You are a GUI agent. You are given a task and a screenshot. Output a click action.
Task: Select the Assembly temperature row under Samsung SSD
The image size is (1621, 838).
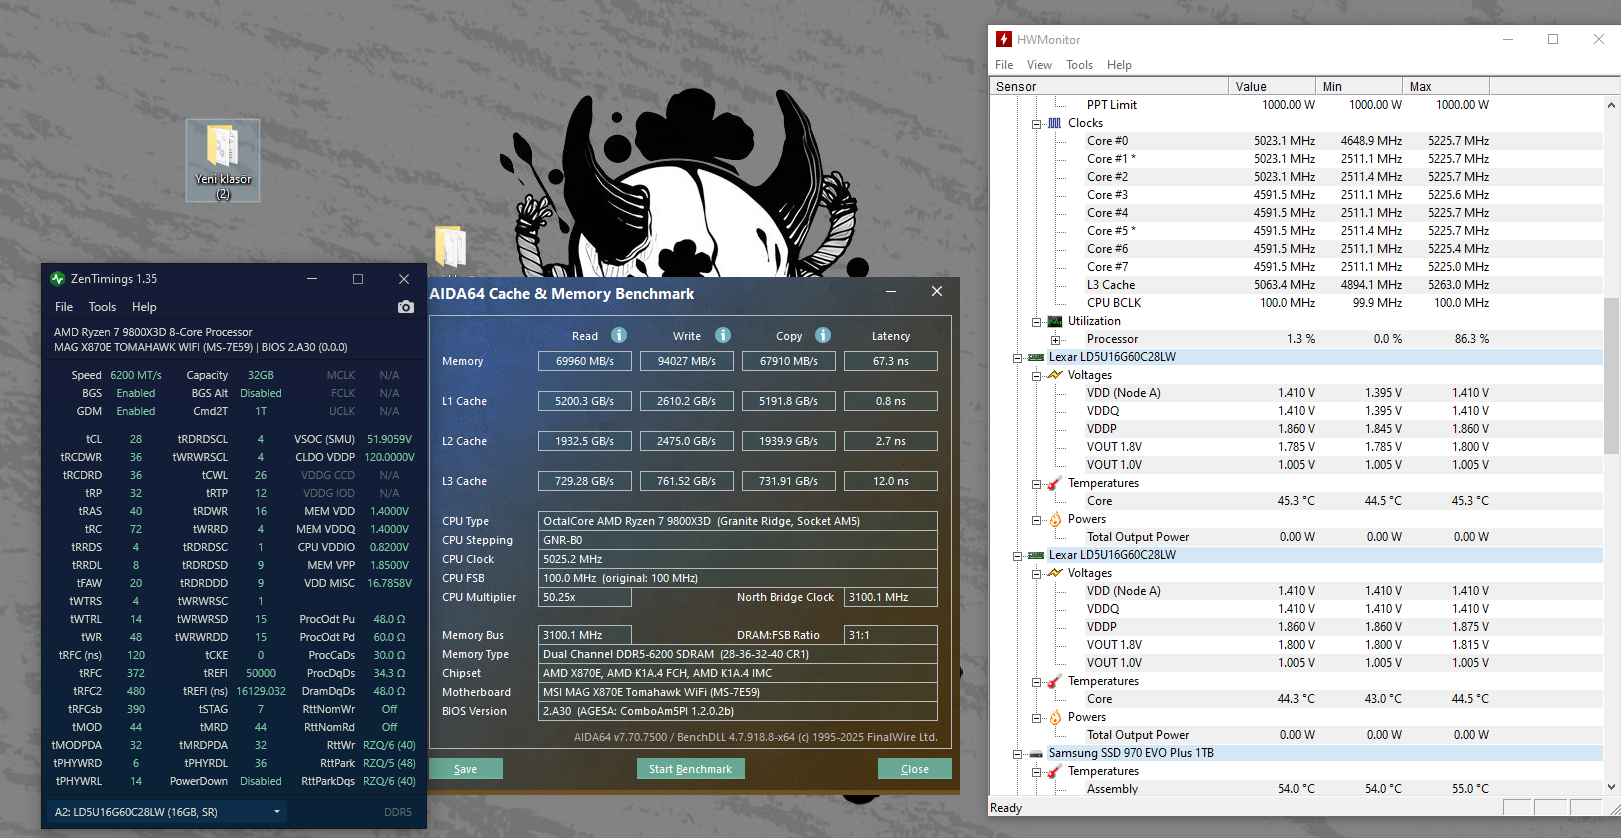point(1296,789)
